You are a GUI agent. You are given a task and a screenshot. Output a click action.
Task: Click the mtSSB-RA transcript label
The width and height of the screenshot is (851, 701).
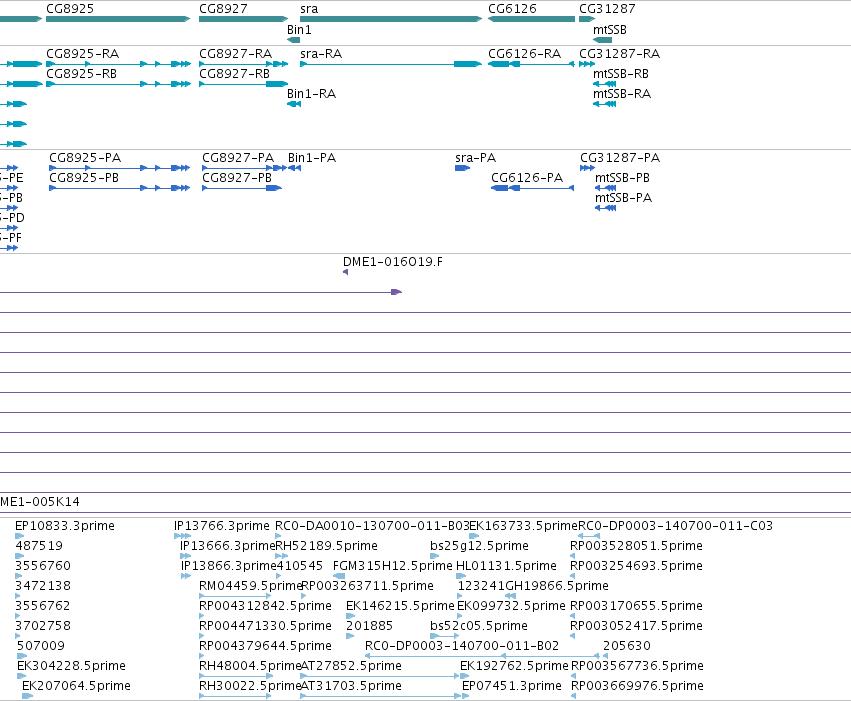click(x=622, y=94)
